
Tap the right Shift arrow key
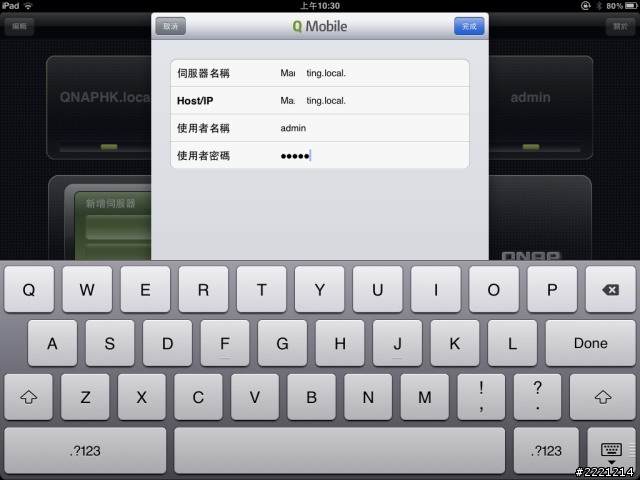point(602,397)
